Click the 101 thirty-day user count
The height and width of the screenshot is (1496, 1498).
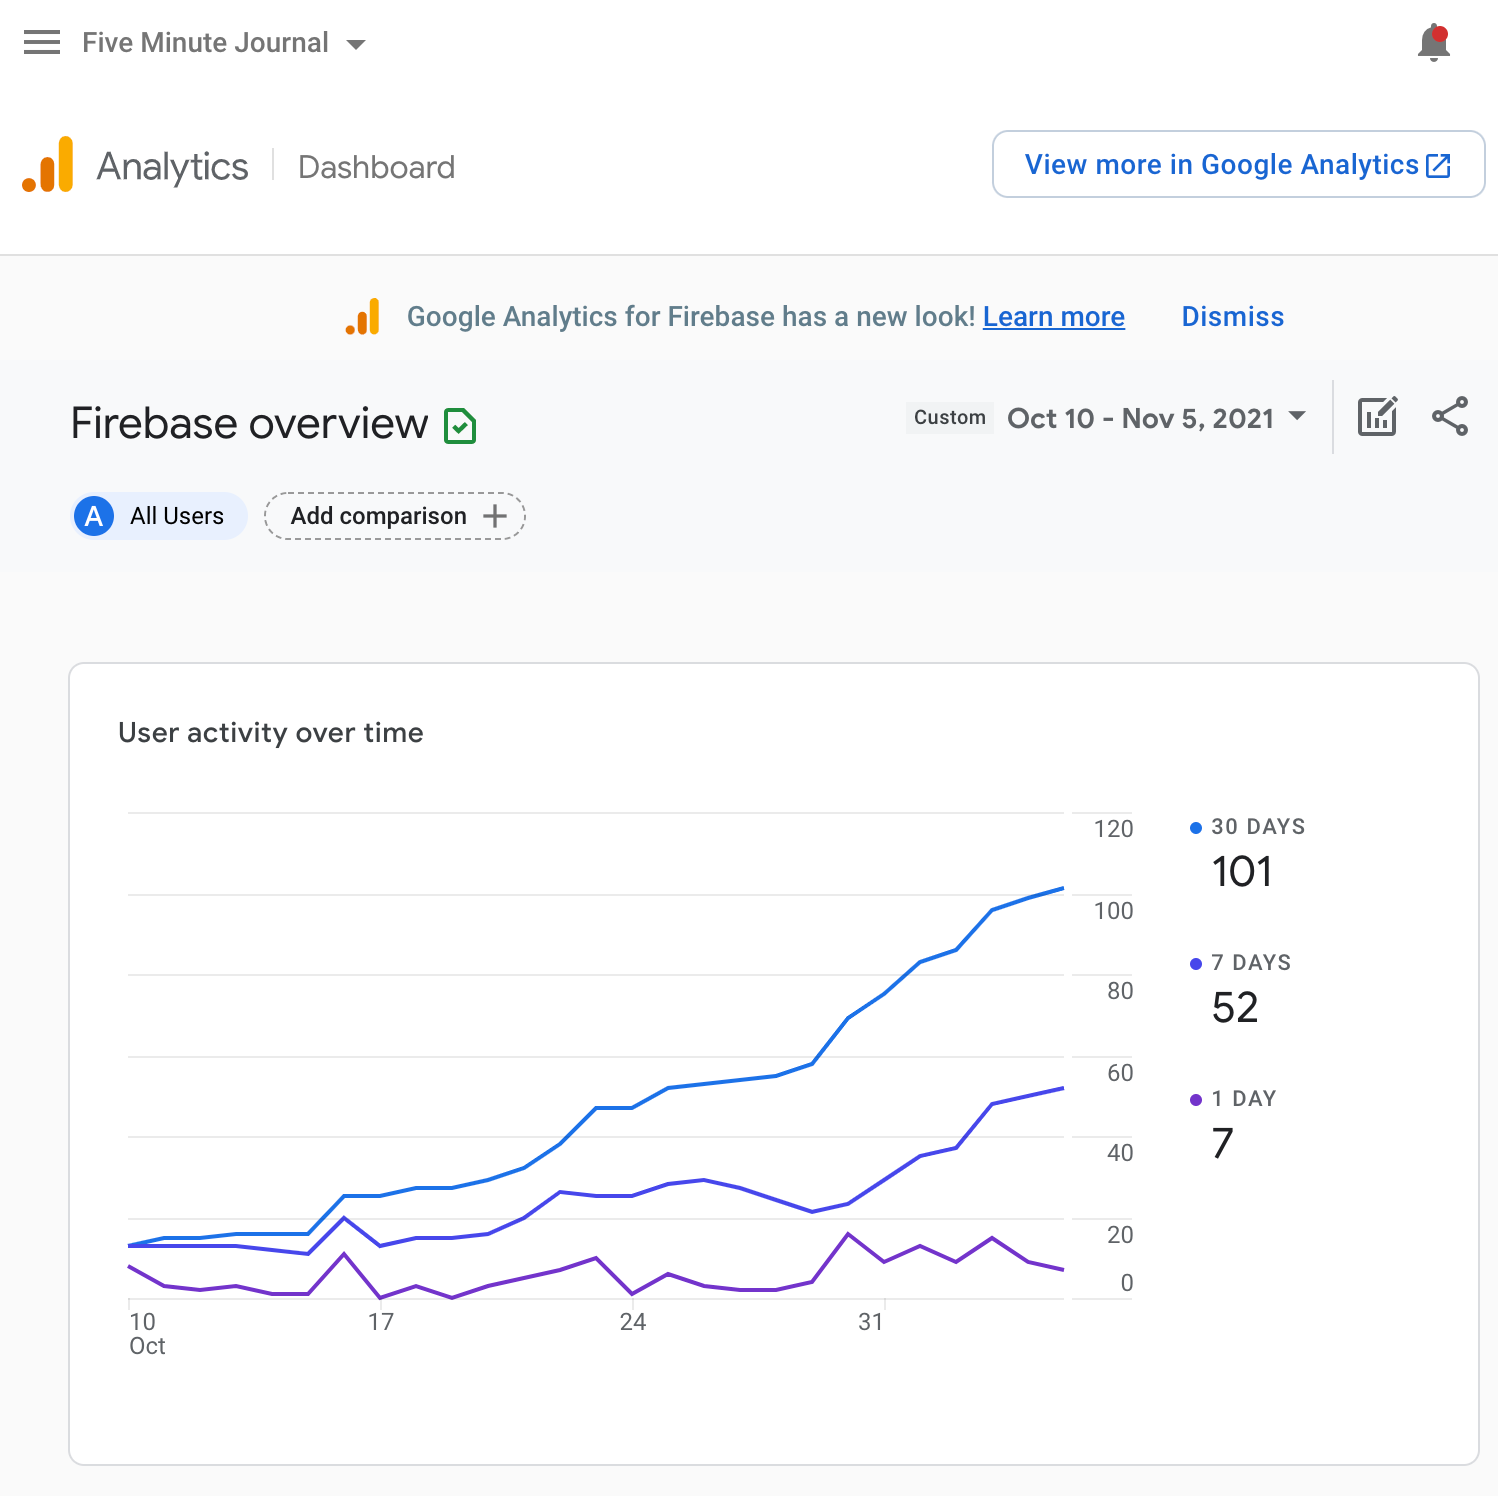[x=1242, y=872]
